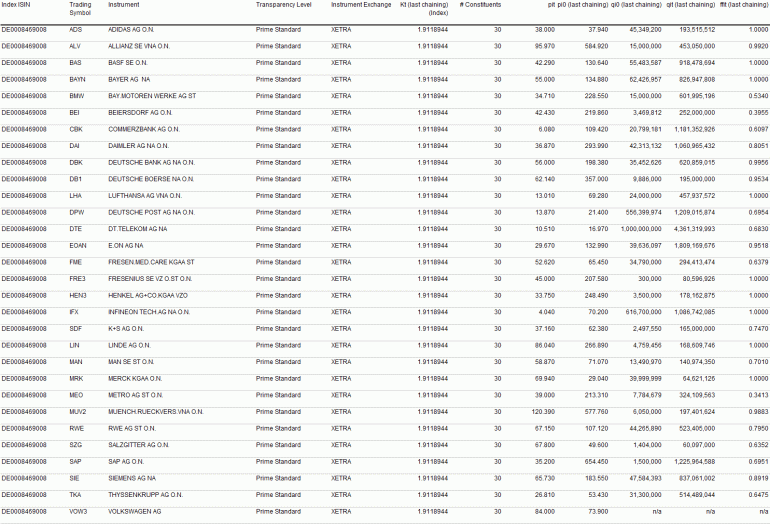Click the 577.760 pi0 value

point(596,412)
